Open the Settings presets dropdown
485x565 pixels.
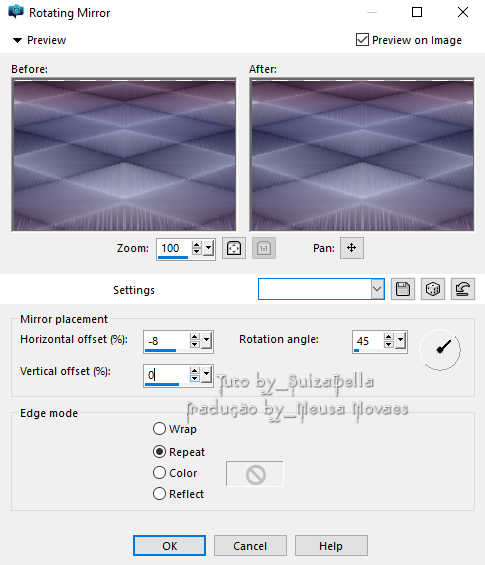pos(377,289)
